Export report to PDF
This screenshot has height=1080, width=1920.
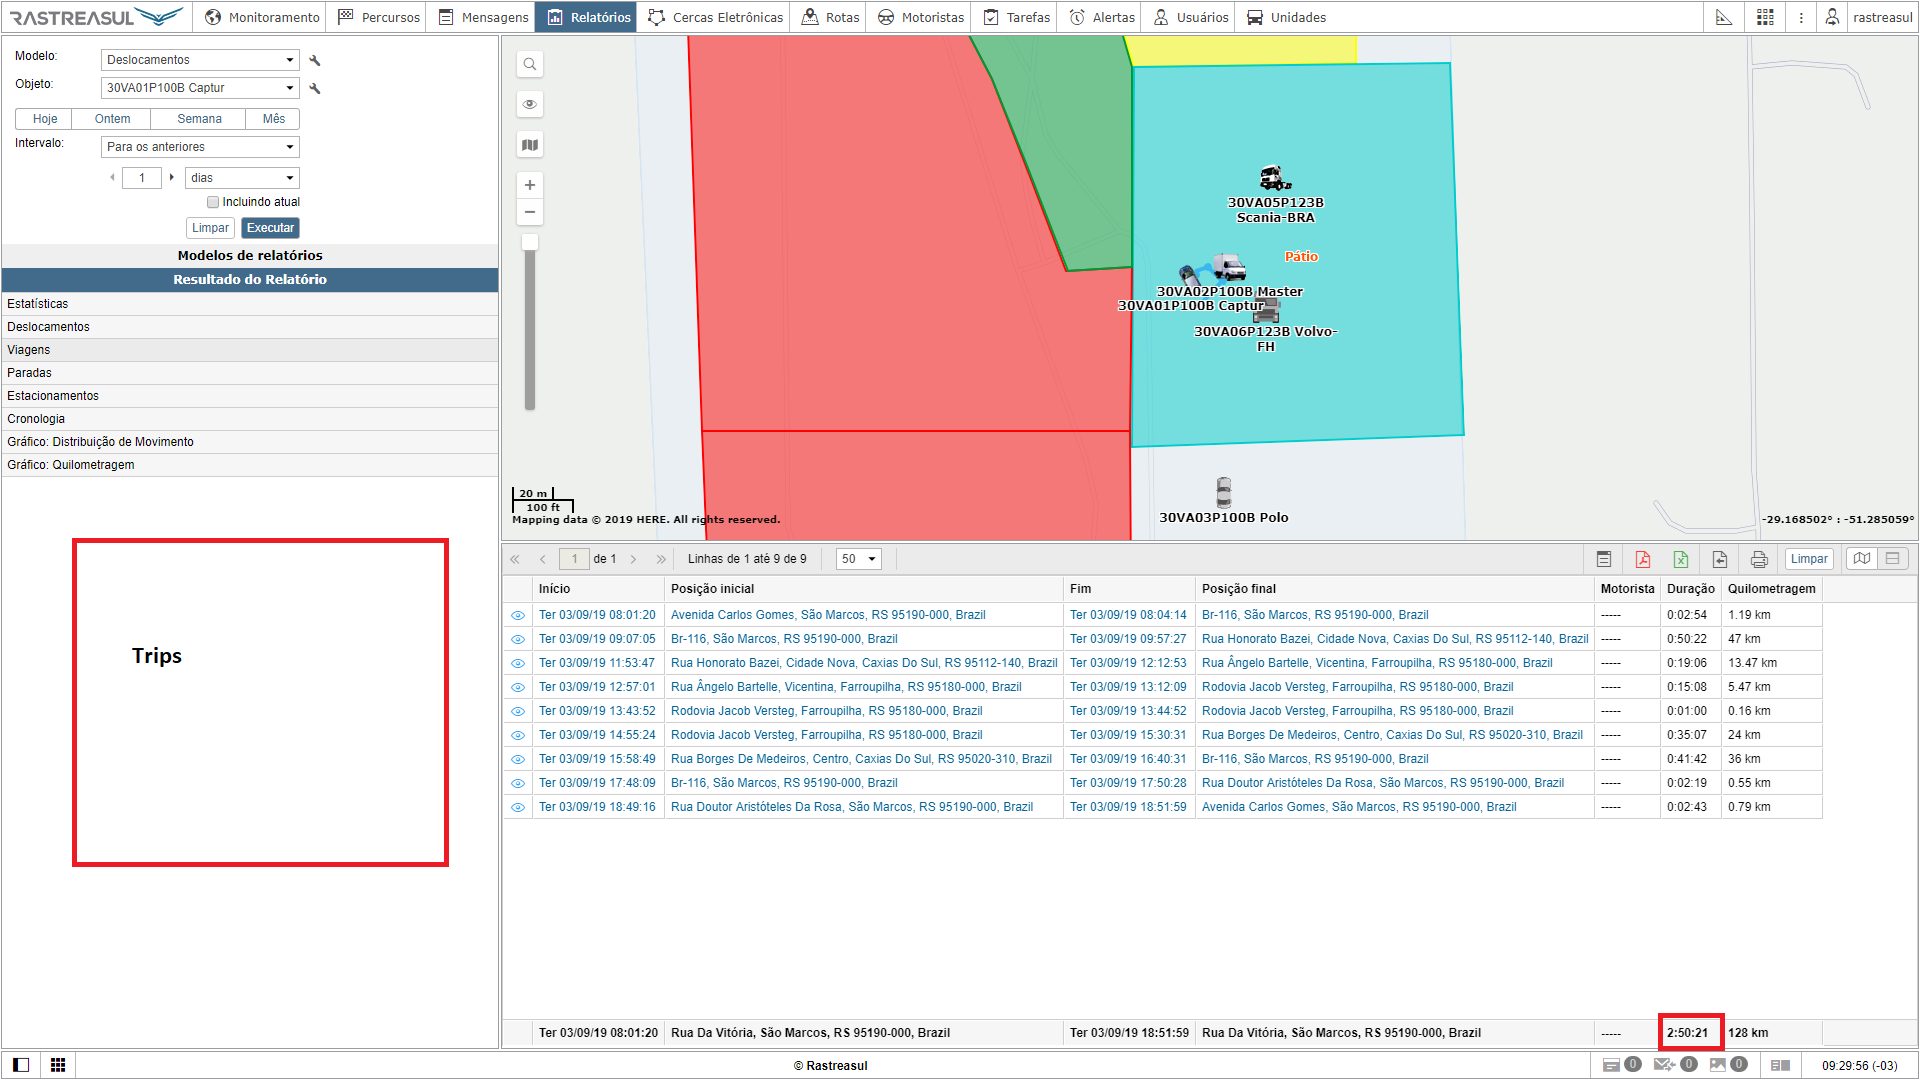[x=1642, y=559]
